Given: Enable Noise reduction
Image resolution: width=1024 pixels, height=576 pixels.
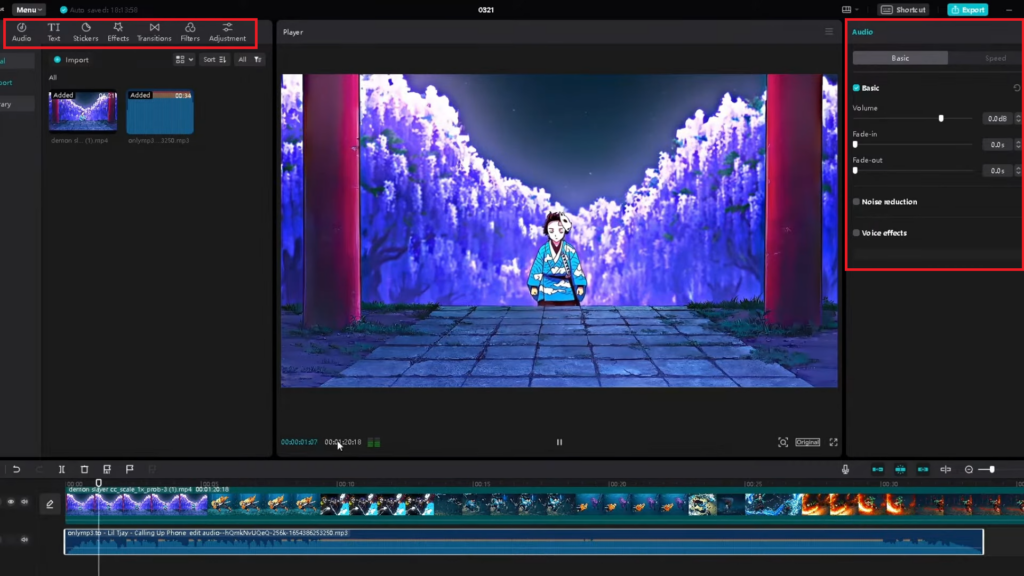Looking at the screenshot, I should click(x=857, y=201).
